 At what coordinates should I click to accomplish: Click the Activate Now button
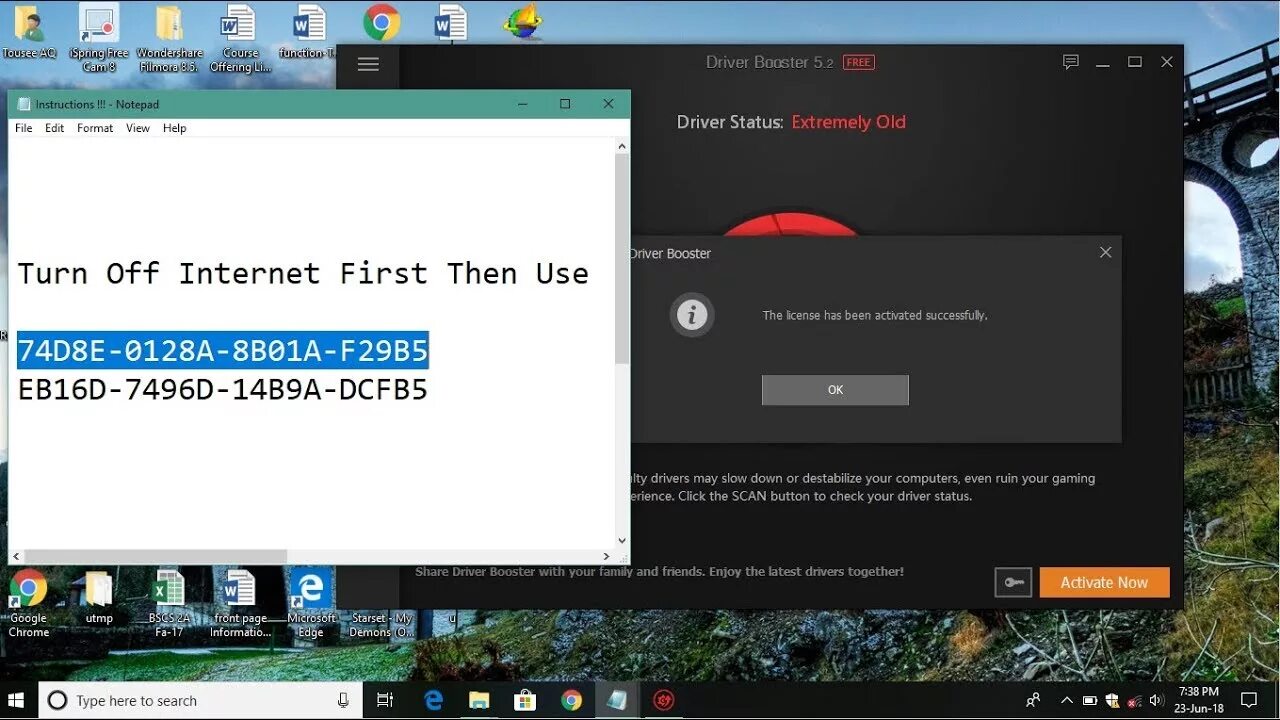coord(1104,583)
